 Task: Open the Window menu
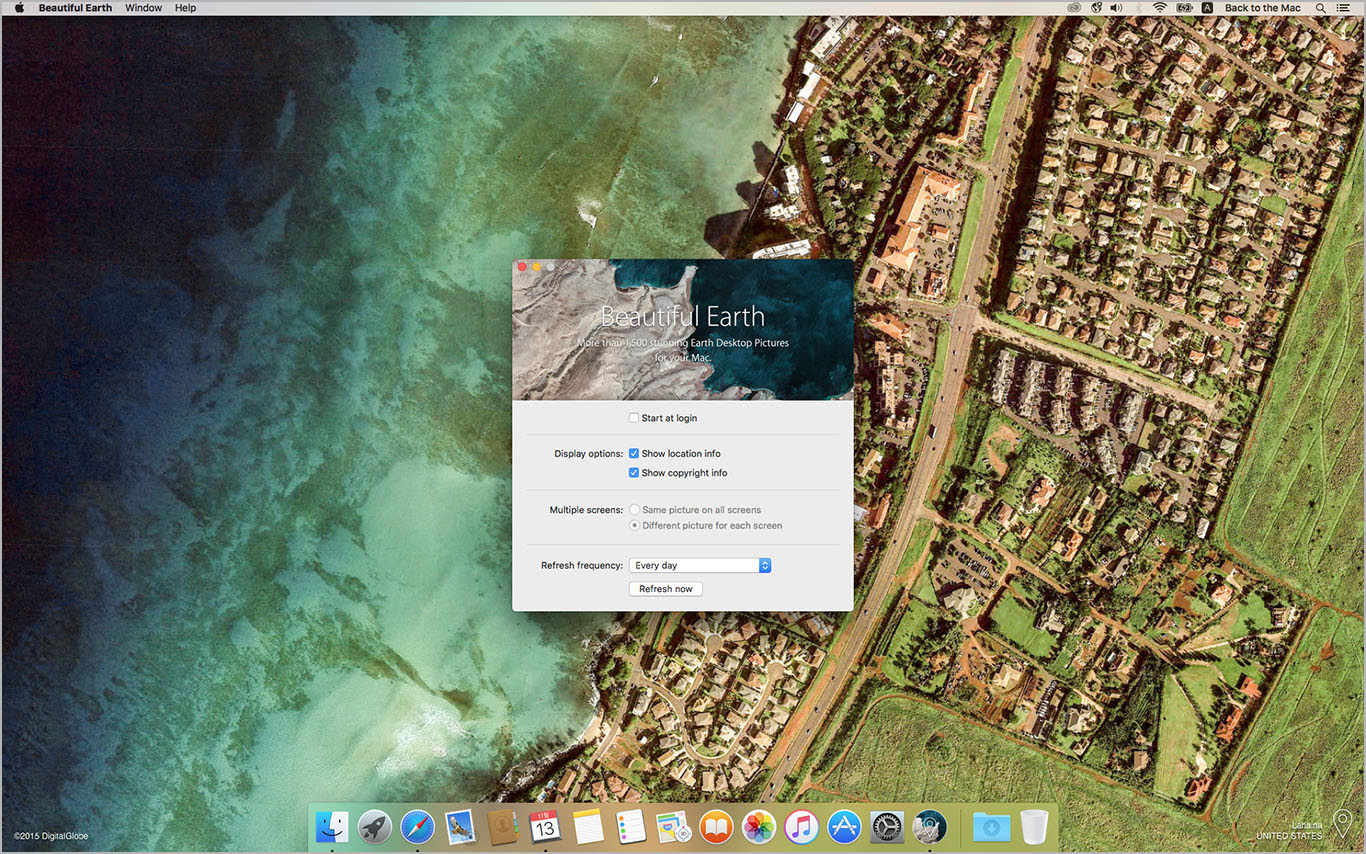[x=144, y=8]
